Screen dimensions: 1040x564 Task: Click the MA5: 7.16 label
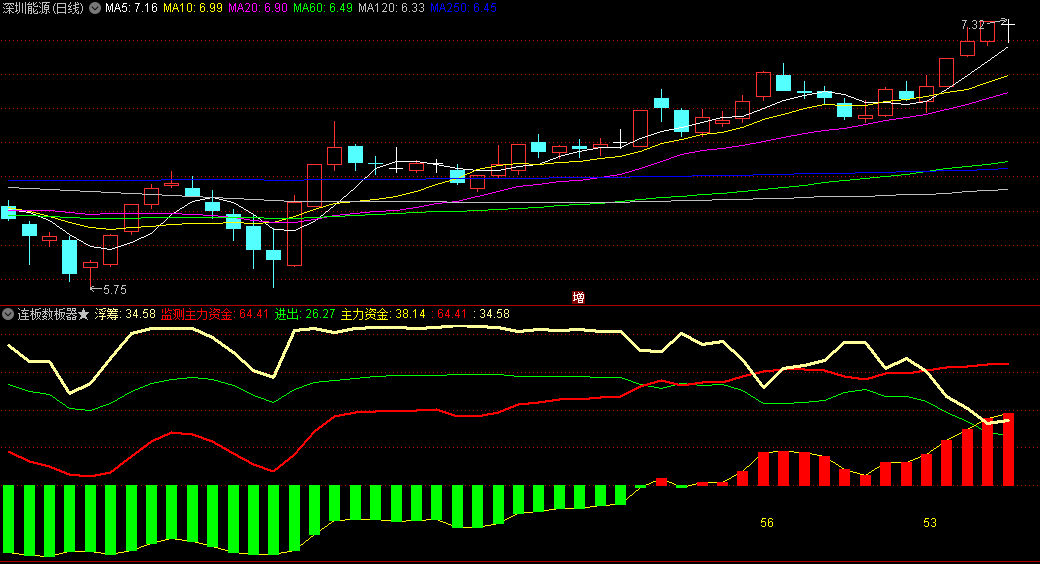tap(131, 8)
